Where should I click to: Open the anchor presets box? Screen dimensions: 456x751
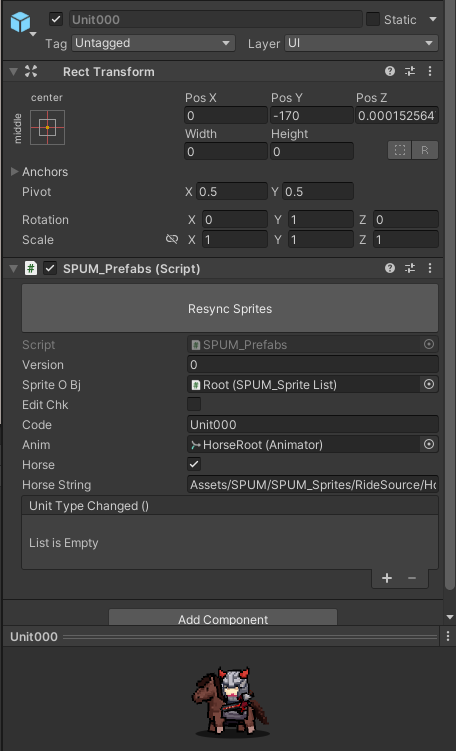point(47,127)
